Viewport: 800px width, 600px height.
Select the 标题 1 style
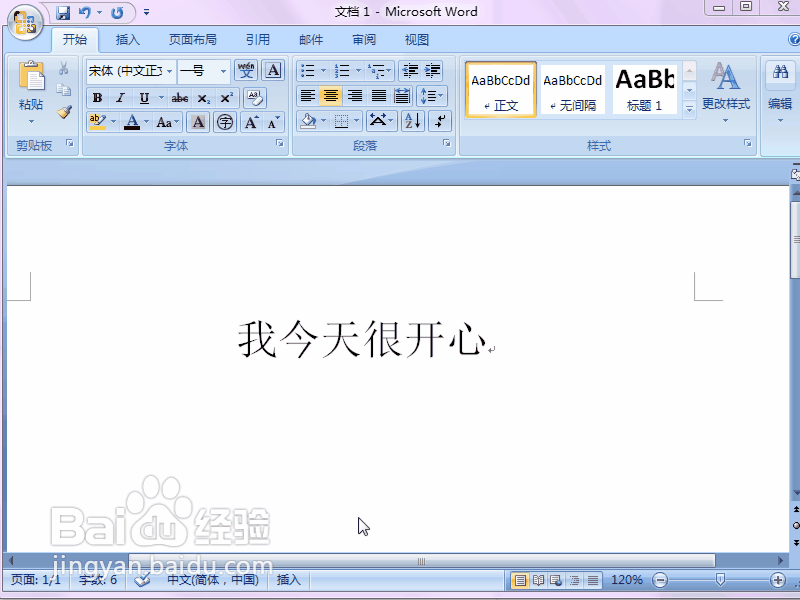(644, 89)
